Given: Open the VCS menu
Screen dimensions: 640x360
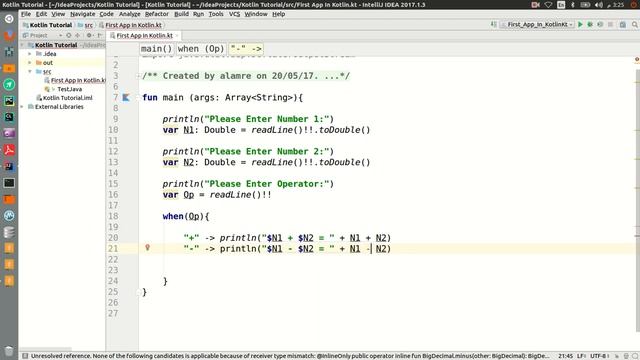Looking at the screenshot, I should pos(234,14).
